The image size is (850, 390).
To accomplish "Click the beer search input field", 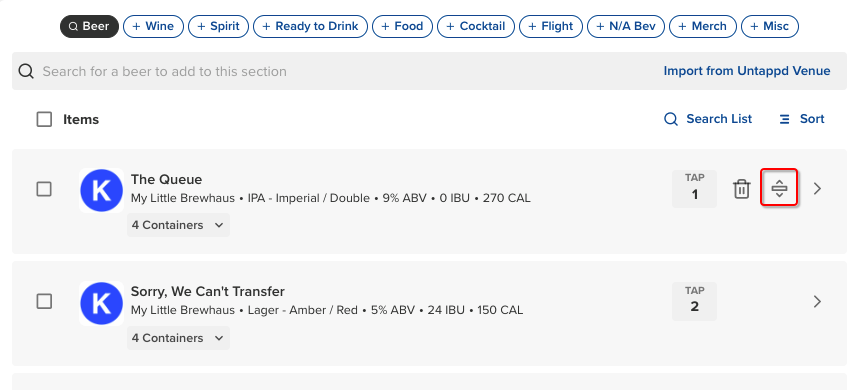I will coord(336,71).
